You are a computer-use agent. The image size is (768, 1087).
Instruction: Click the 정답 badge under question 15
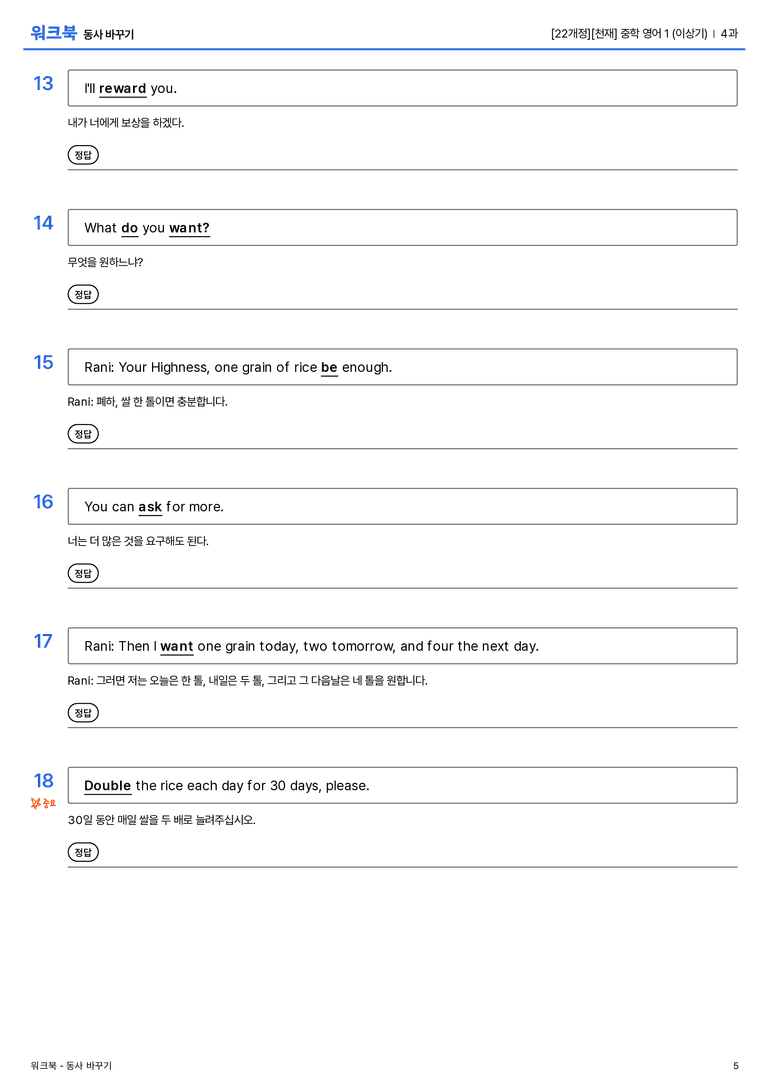pyautogui.click(x=83, y=433)
